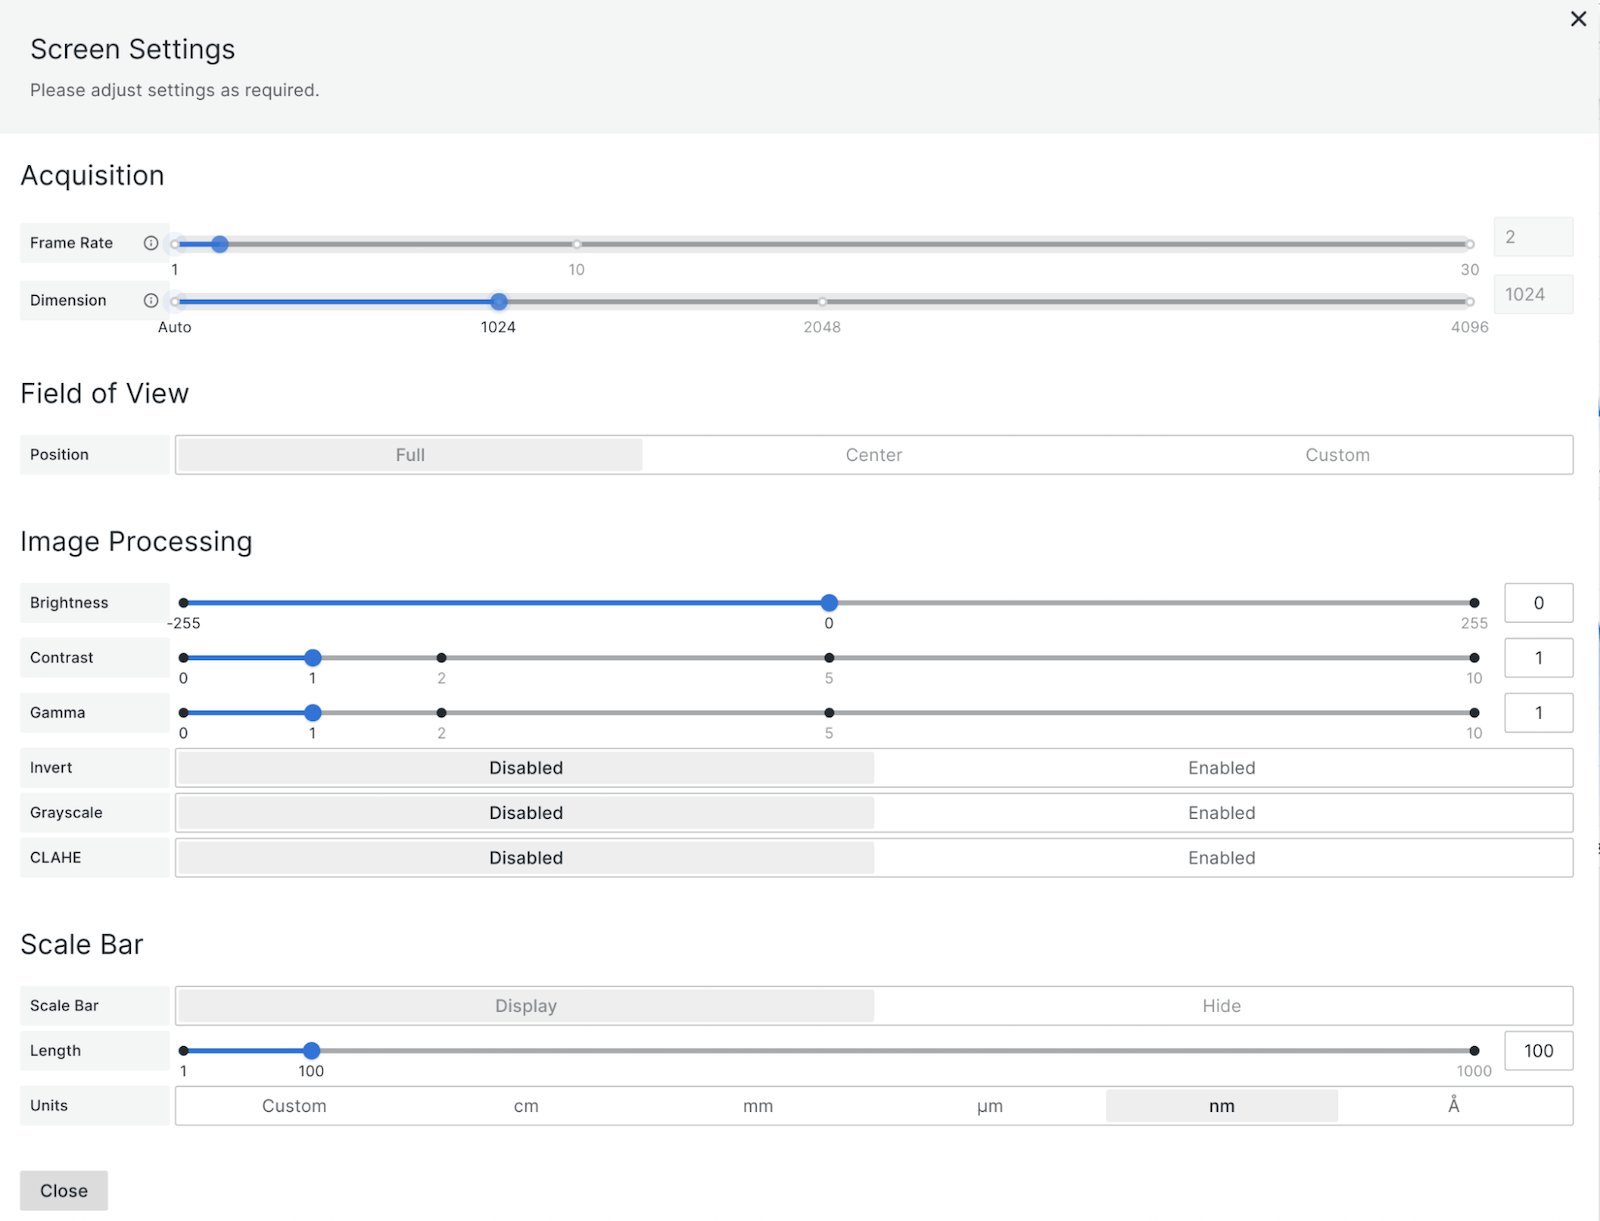Select Å as the scale bar unit
The width and height of the screenshot is (1600, 1221).
1453,1106
